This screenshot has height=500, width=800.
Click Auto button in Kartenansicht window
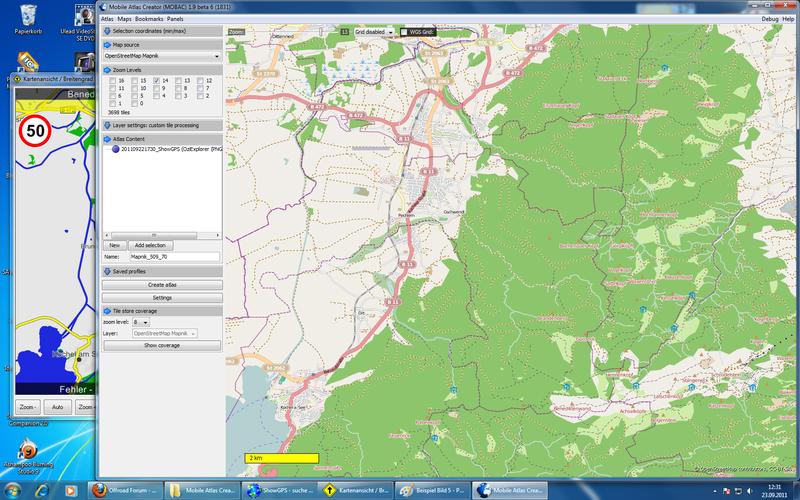click(57, 407)
